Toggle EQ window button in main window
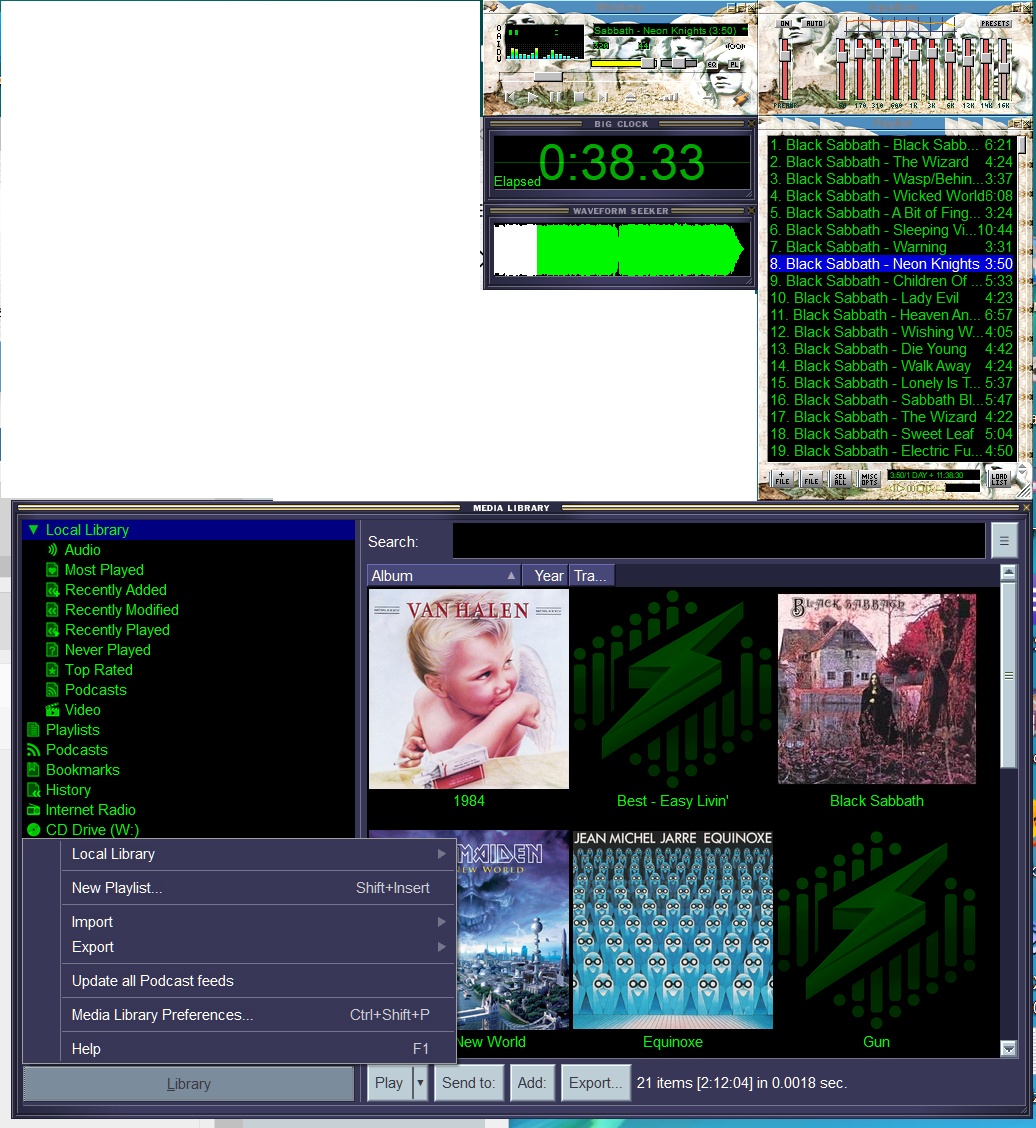This screenshot has height=1128, width=1036. click(x=712, y=64)
